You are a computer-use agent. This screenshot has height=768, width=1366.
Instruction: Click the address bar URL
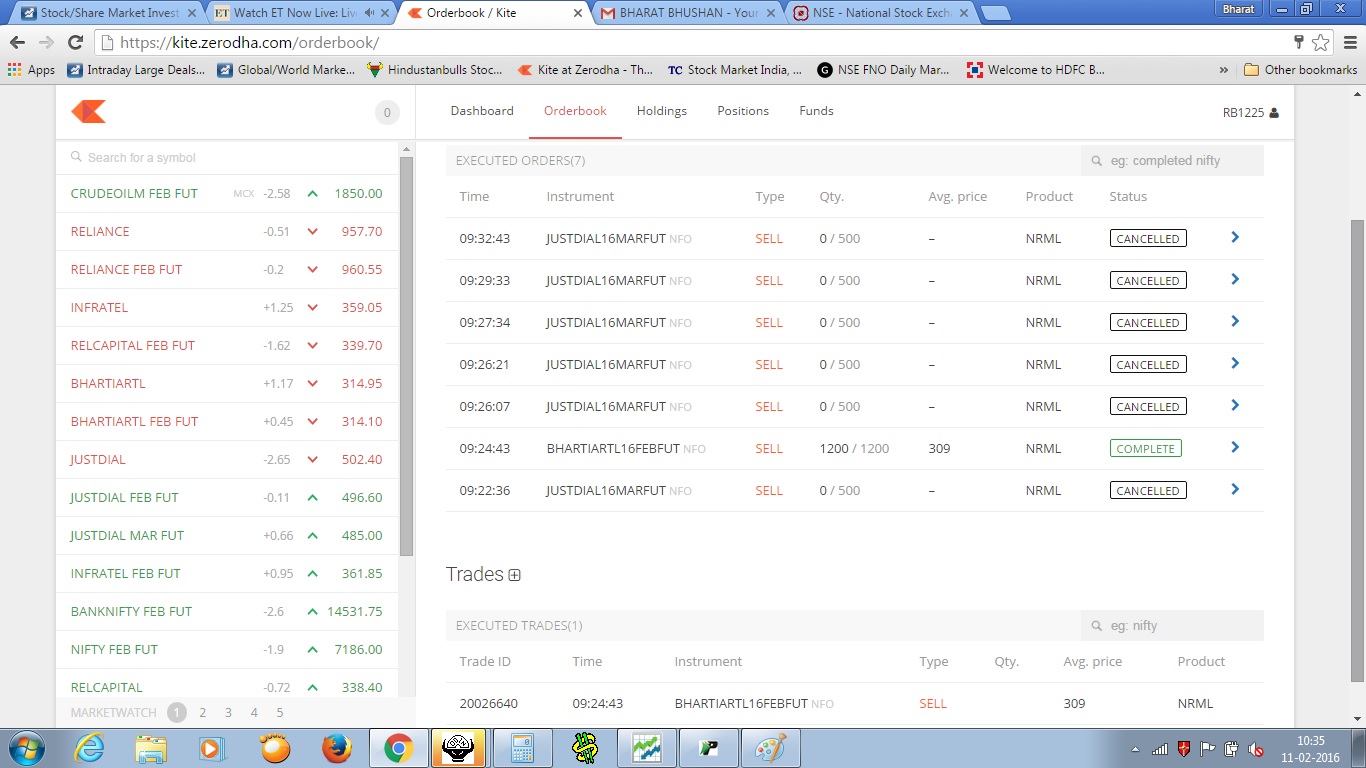[x=249, y=43]
